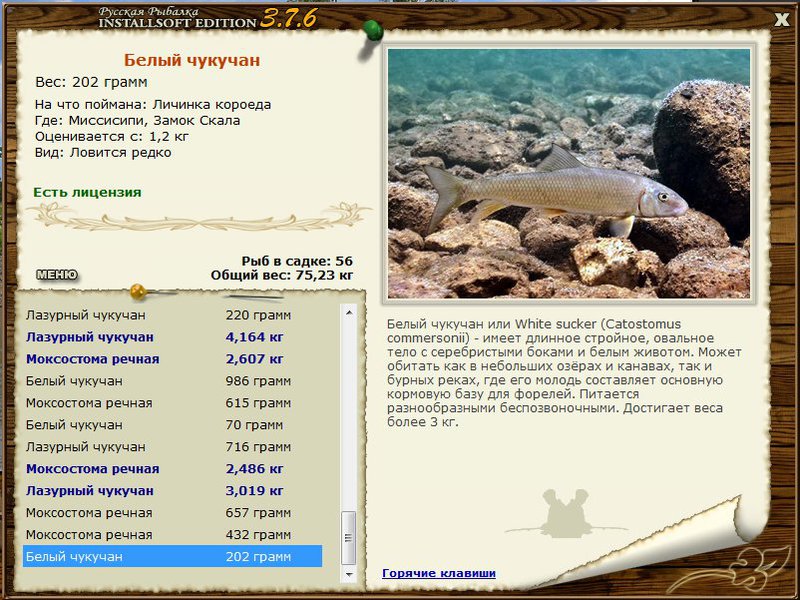Screen dimensions: 800x600
Task: Select the Лазурный чукучан 4,164 кг row
Action: coord(172,337)
